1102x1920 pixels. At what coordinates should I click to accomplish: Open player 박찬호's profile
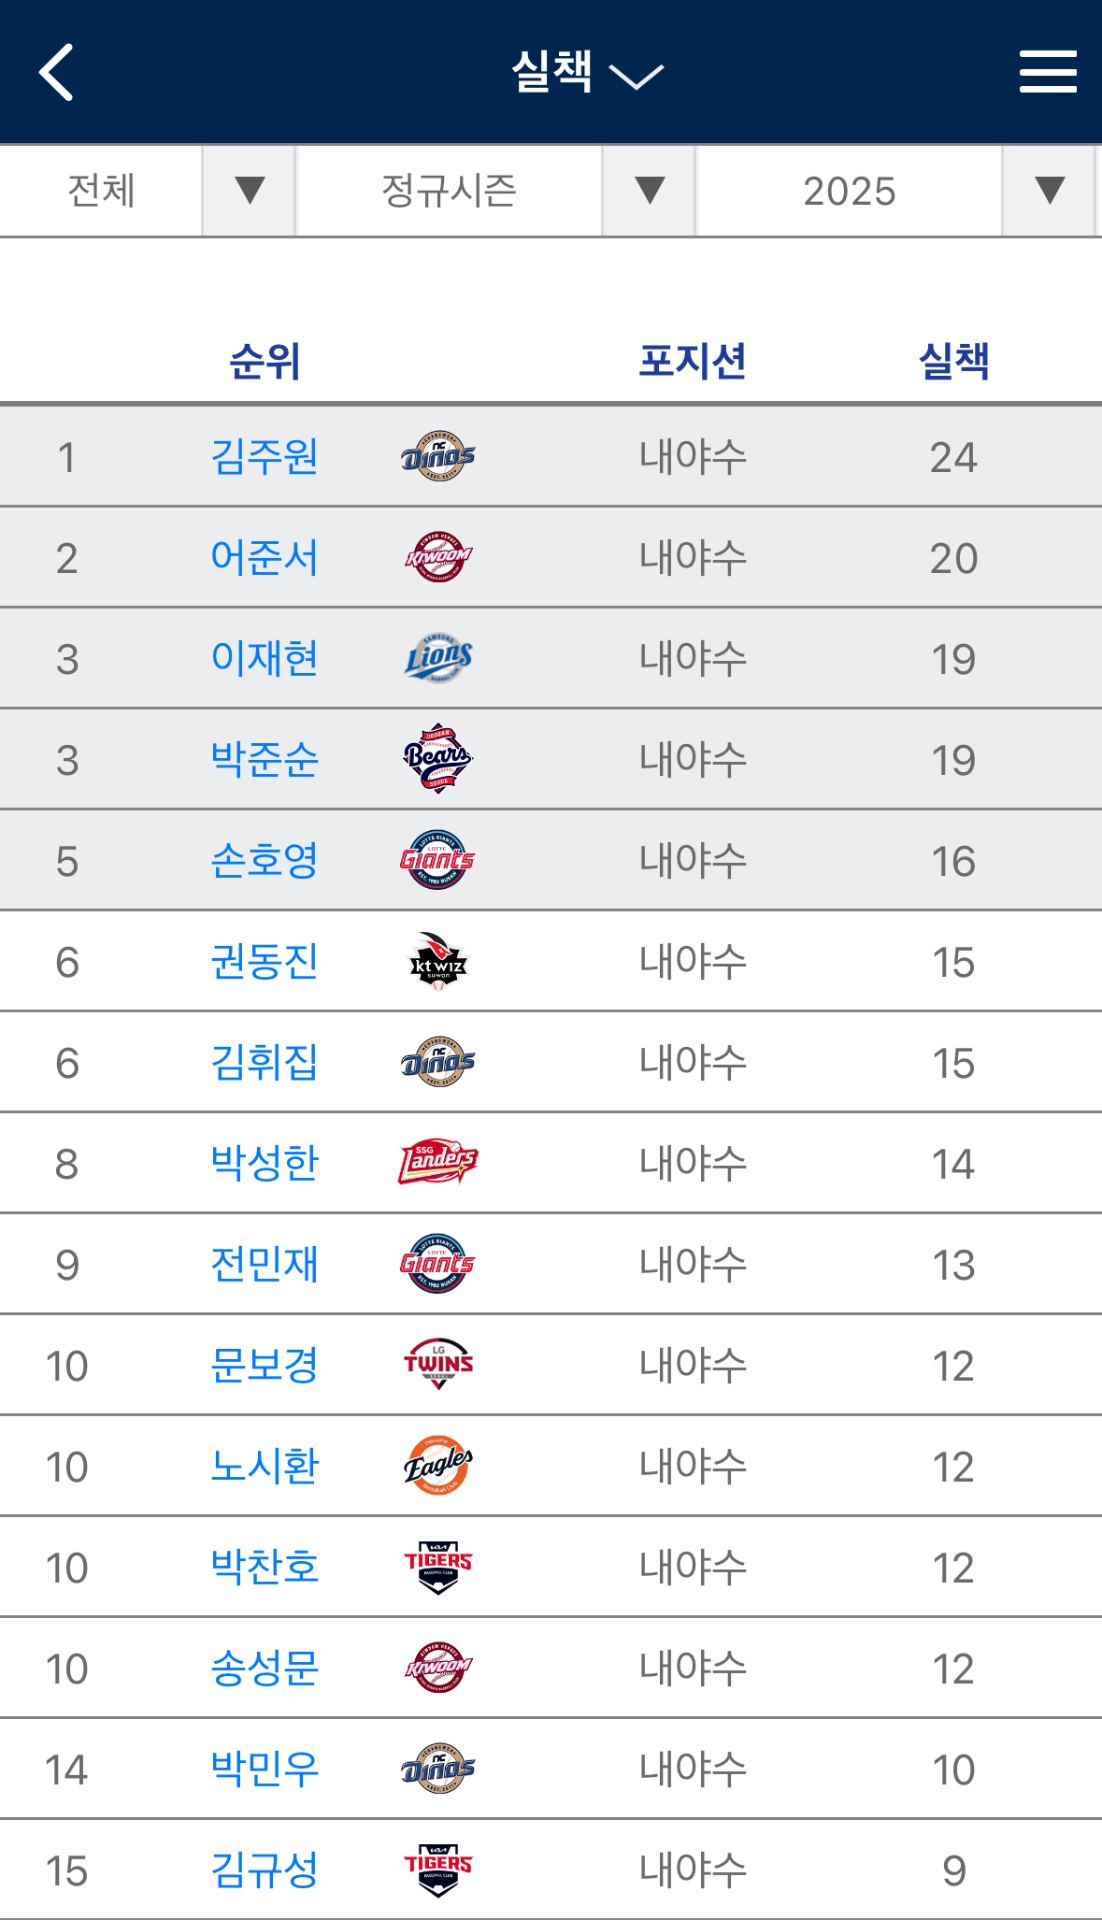[x=265, y=1567]
